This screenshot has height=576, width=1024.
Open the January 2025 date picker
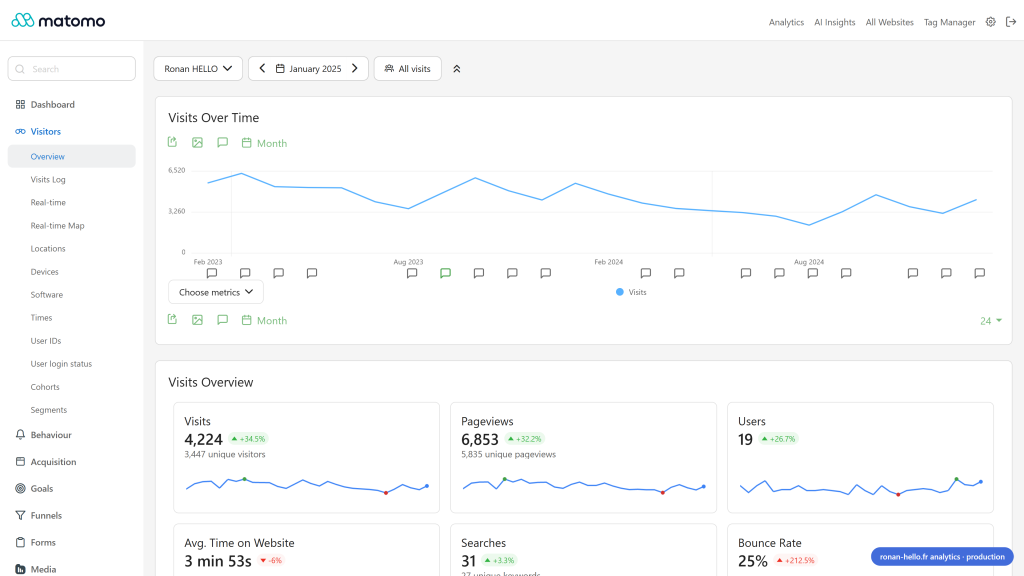click(x=308, y=69)
